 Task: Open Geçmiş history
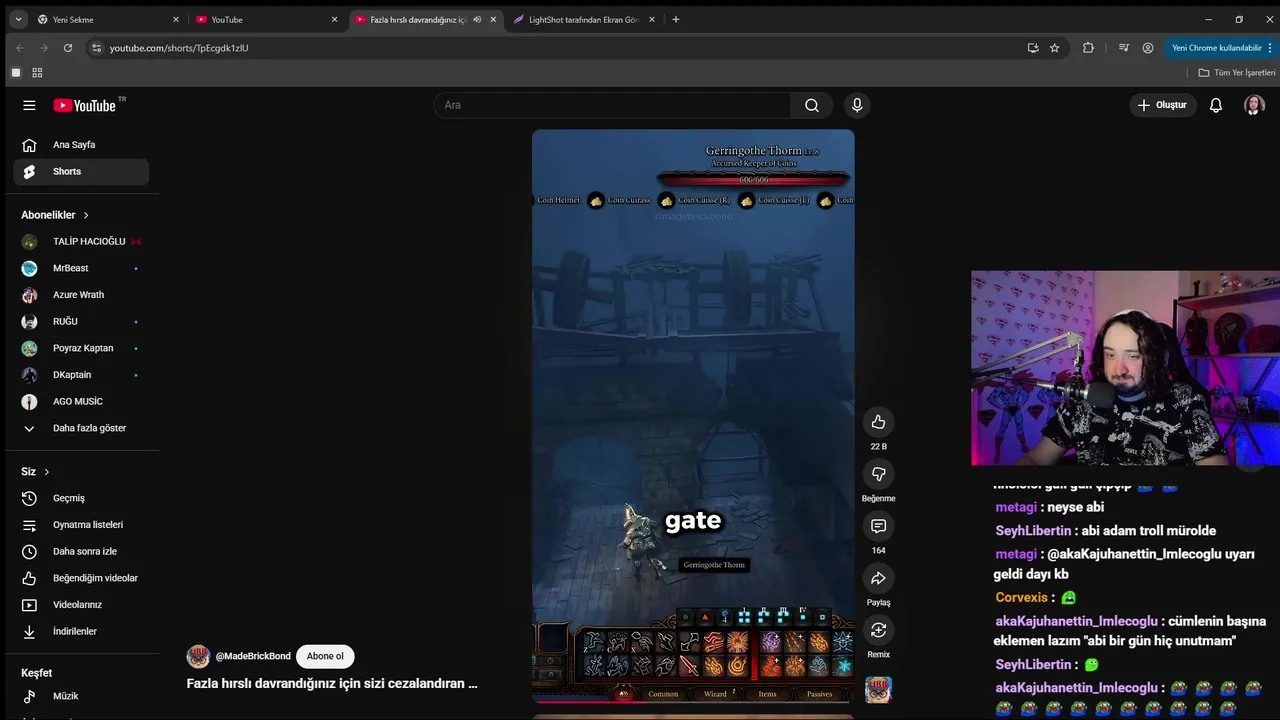click(81, 498)
